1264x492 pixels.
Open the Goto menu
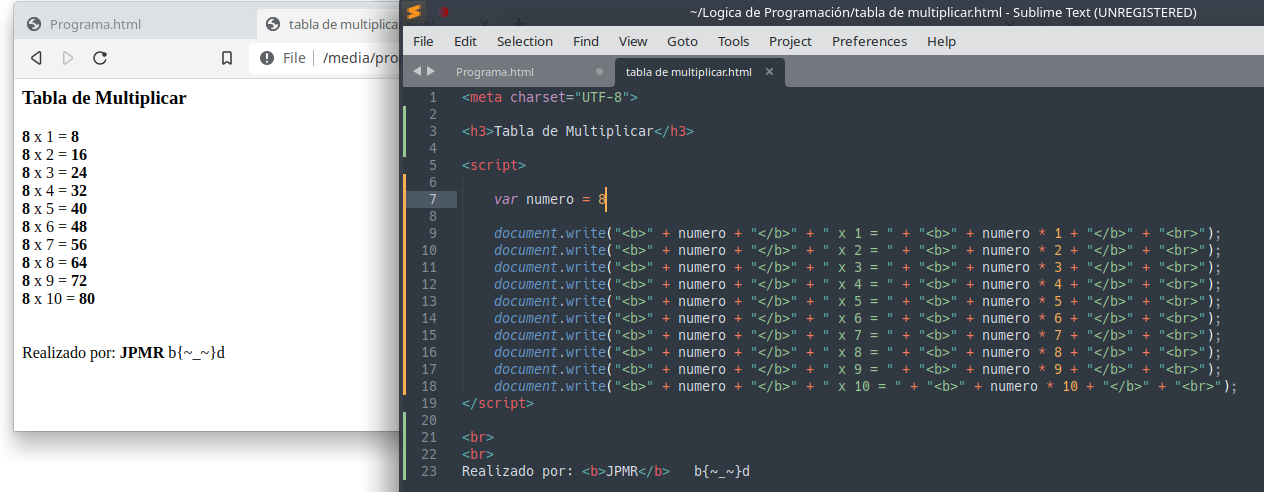tap(682, 41)
